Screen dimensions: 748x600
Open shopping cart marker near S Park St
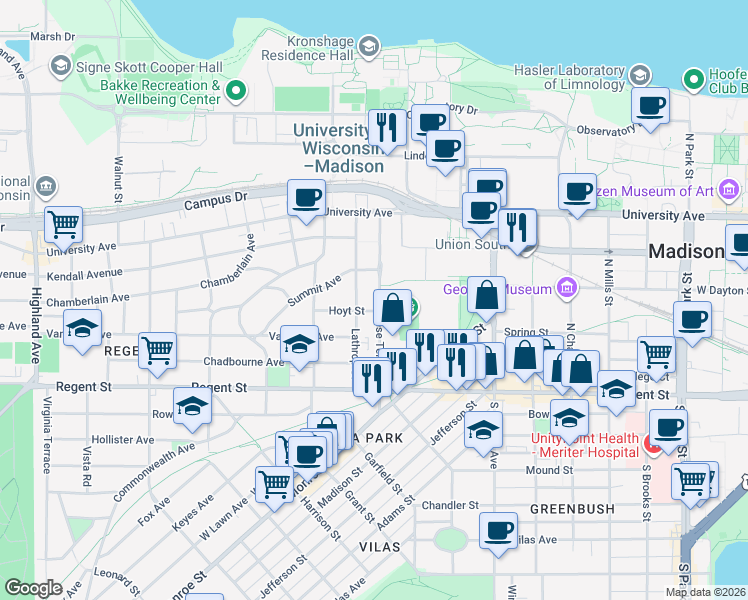tap(690, 481)
